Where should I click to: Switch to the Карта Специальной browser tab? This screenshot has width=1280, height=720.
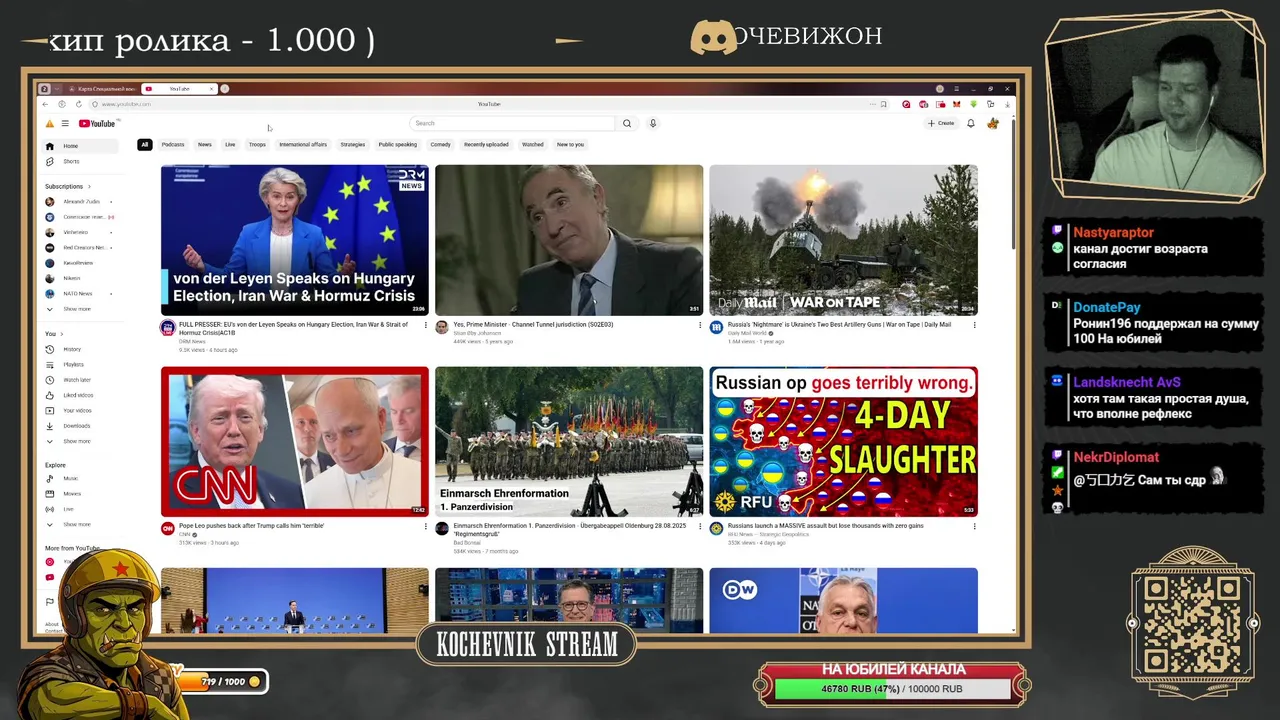tap(103, 89)
